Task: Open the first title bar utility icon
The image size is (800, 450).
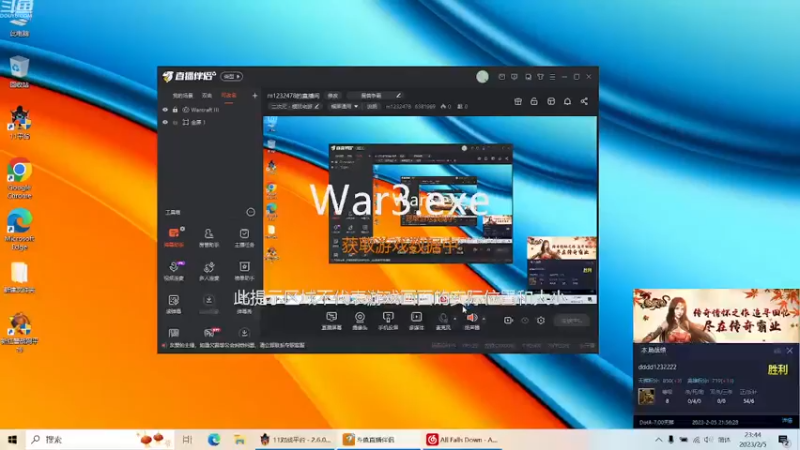Action: pos(502,77)
